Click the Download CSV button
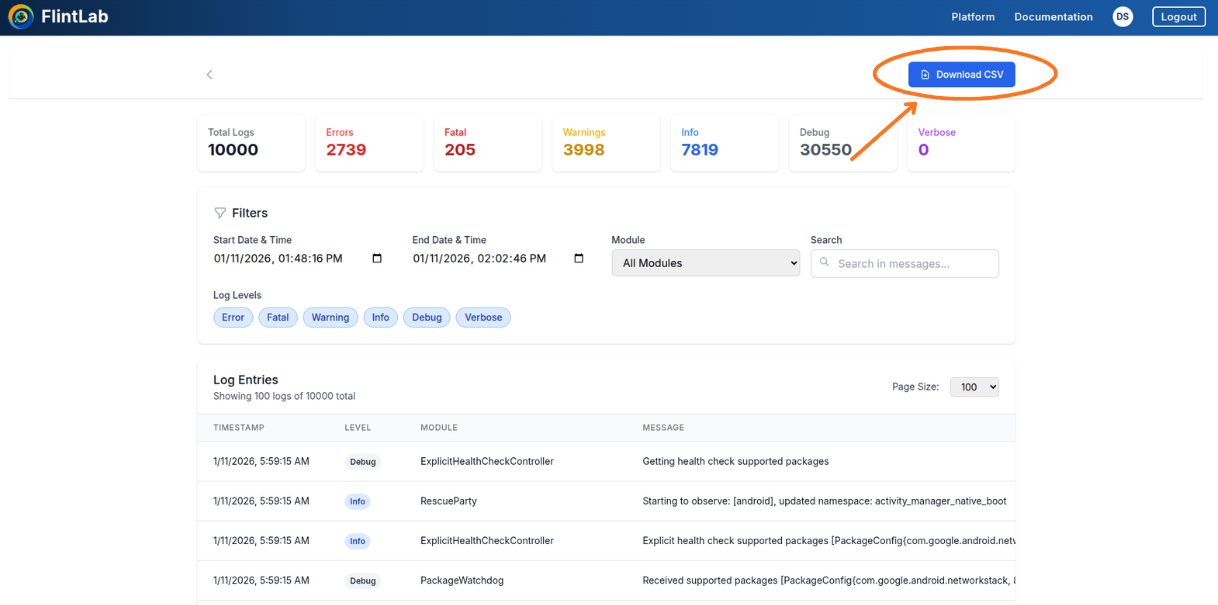 [962, 75]
